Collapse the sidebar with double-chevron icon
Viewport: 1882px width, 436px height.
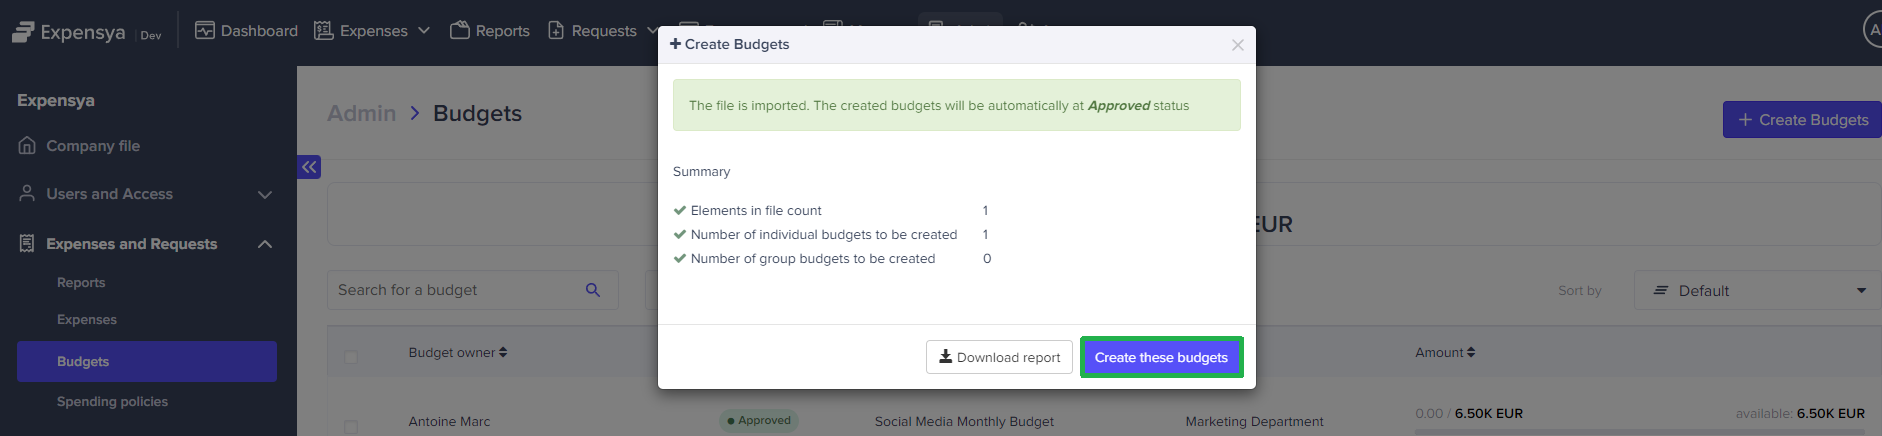click(309, 167)
